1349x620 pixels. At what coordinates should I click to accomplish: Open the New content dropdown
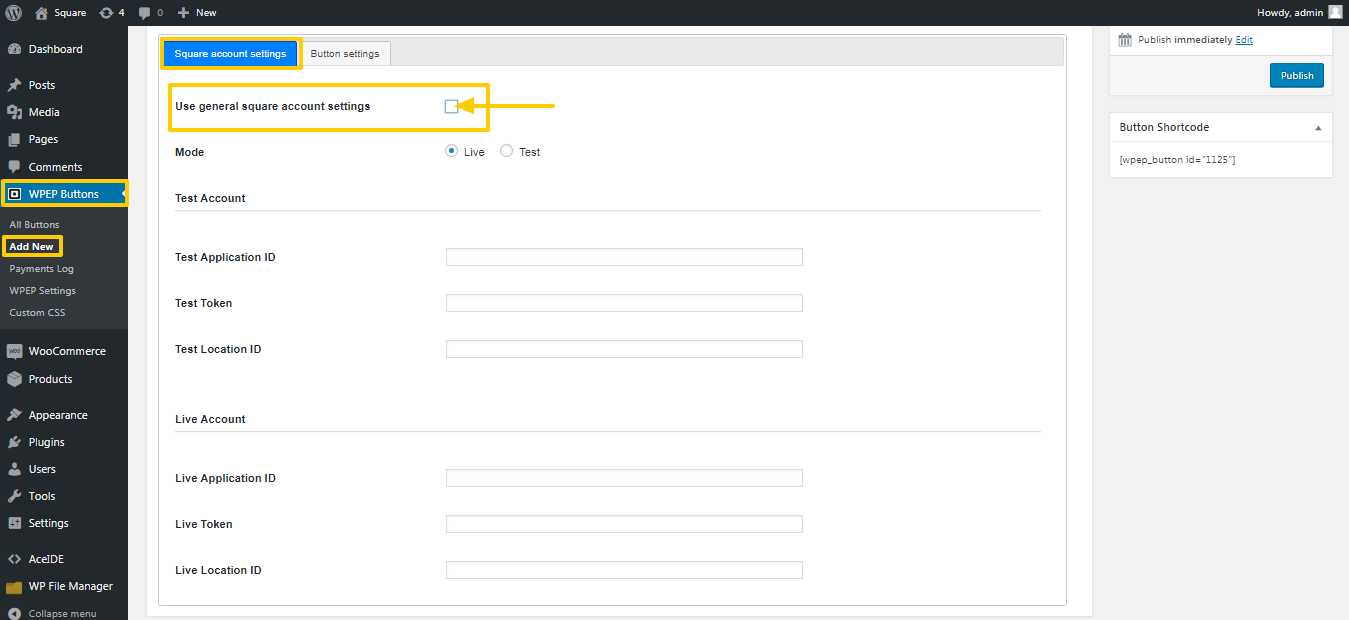click(x=197, y=12)
